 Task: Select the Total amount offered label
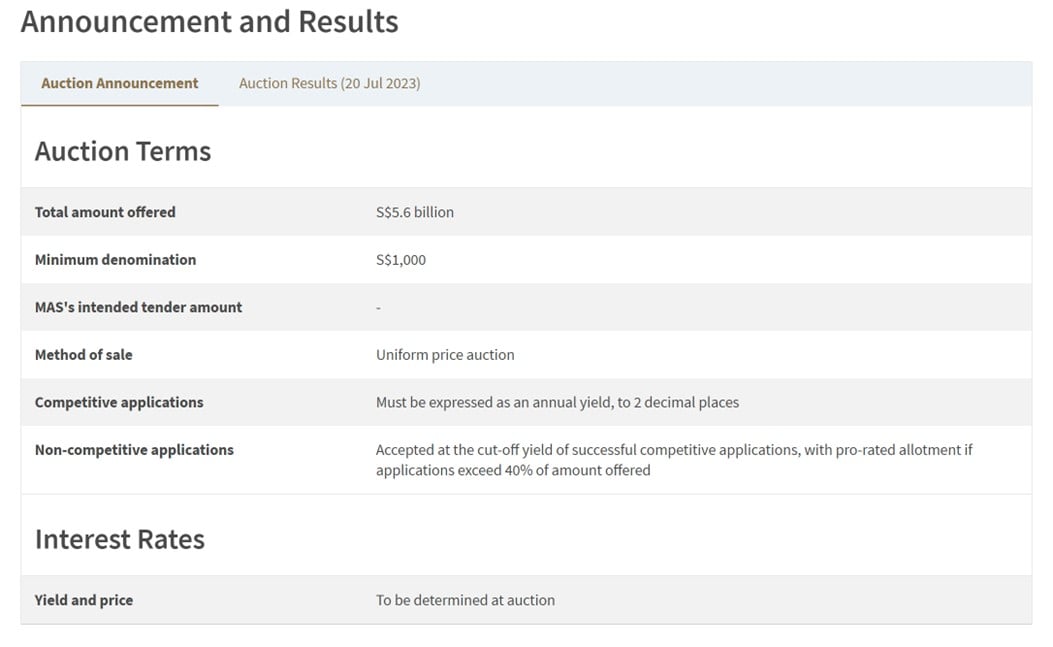105,212
